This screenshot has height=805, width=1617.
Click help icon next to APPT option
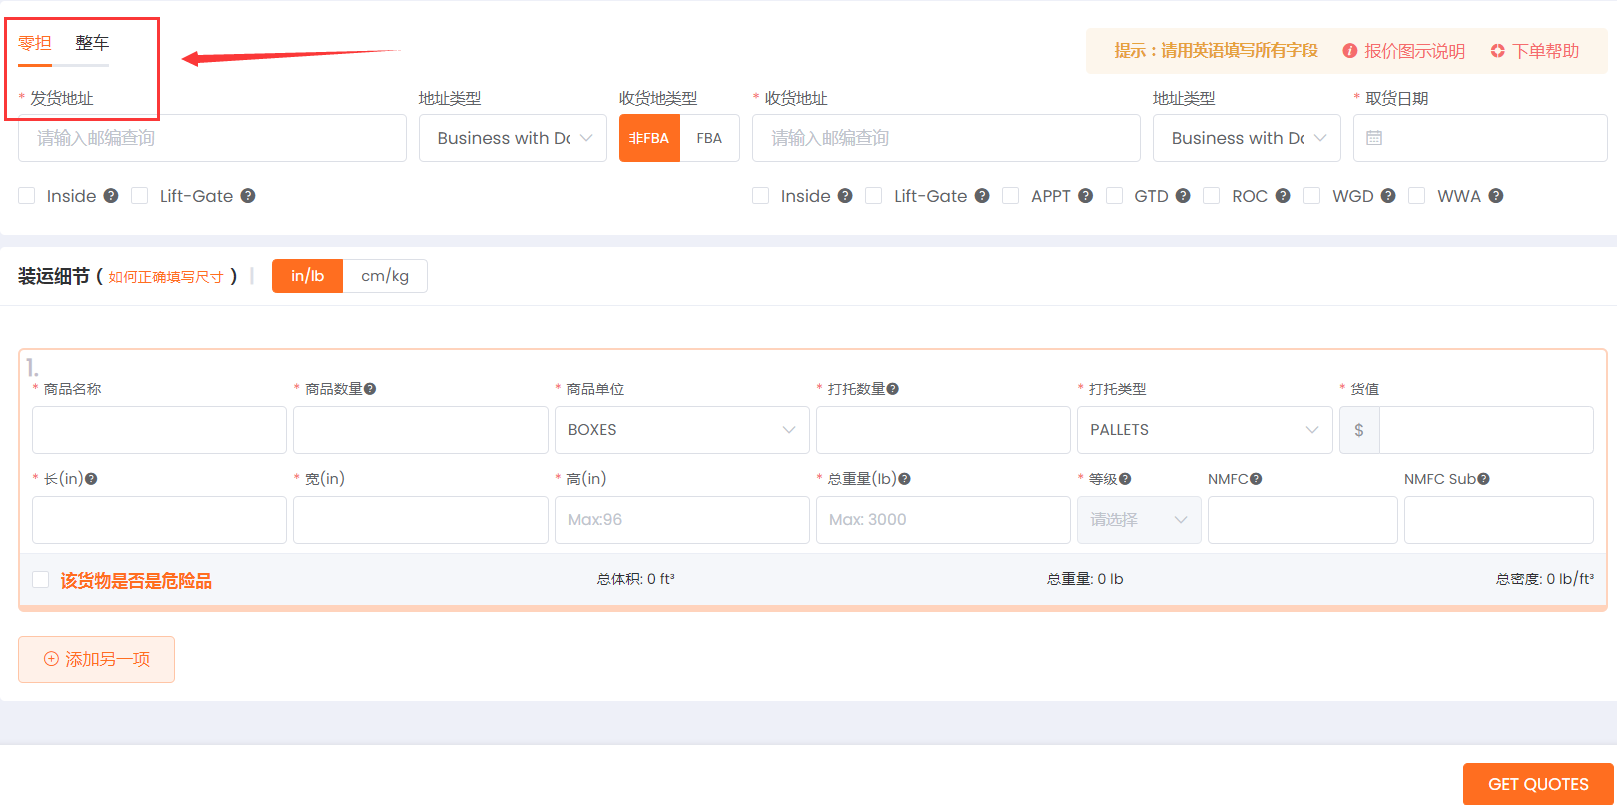coord(1085,196)
